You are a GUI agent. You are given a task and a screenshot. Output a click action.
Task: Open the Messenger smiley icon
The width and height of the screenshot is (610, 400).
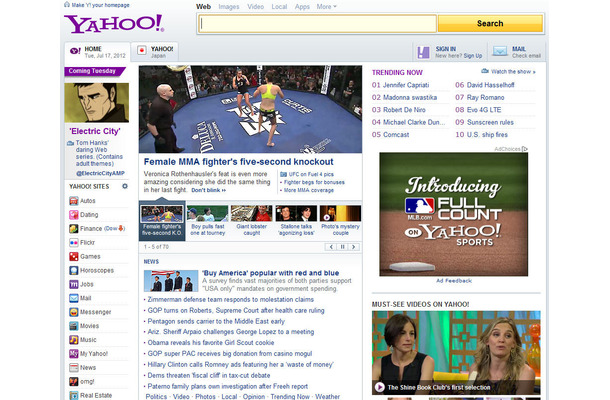[74, 312]
